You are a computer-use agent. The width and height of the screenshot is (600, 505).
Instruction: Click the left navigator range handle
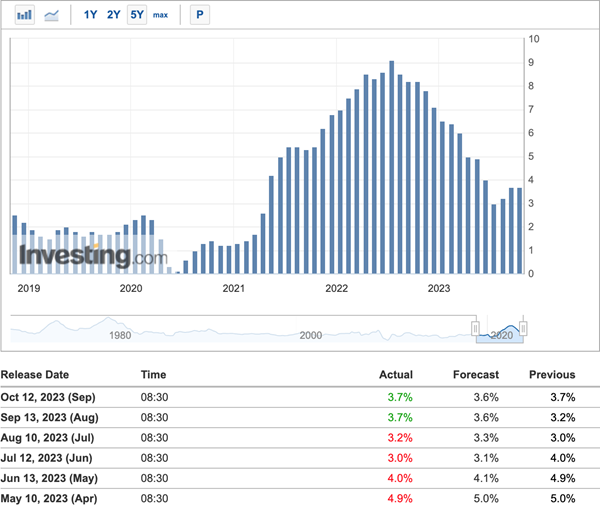477,328
